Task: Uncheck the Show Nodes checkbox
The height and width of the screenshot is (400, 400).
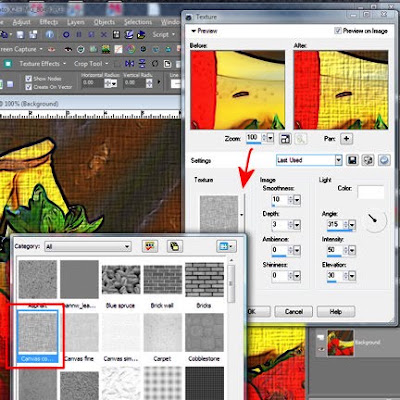Action: (29, 79)
